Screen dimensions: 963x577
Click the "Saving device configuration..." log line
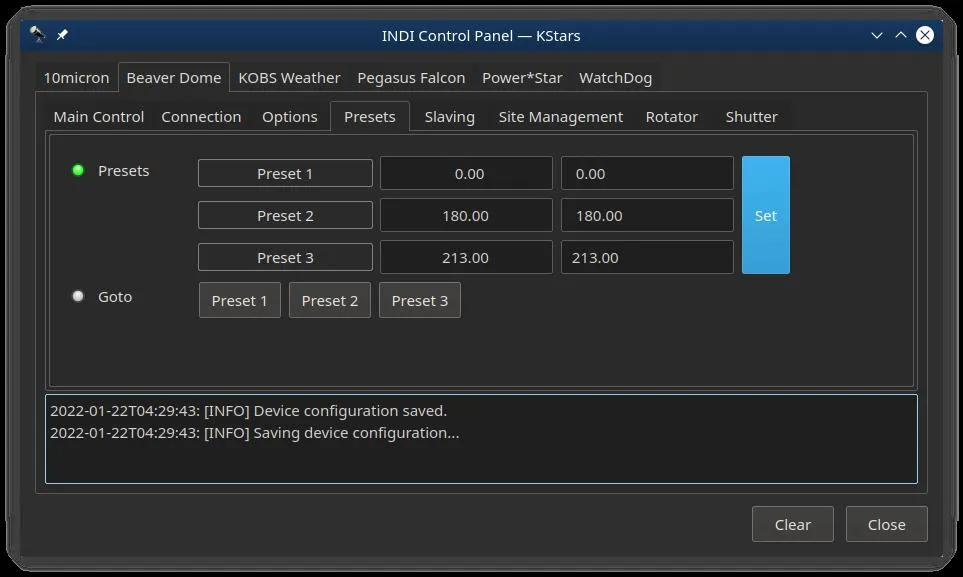point(255,433)
